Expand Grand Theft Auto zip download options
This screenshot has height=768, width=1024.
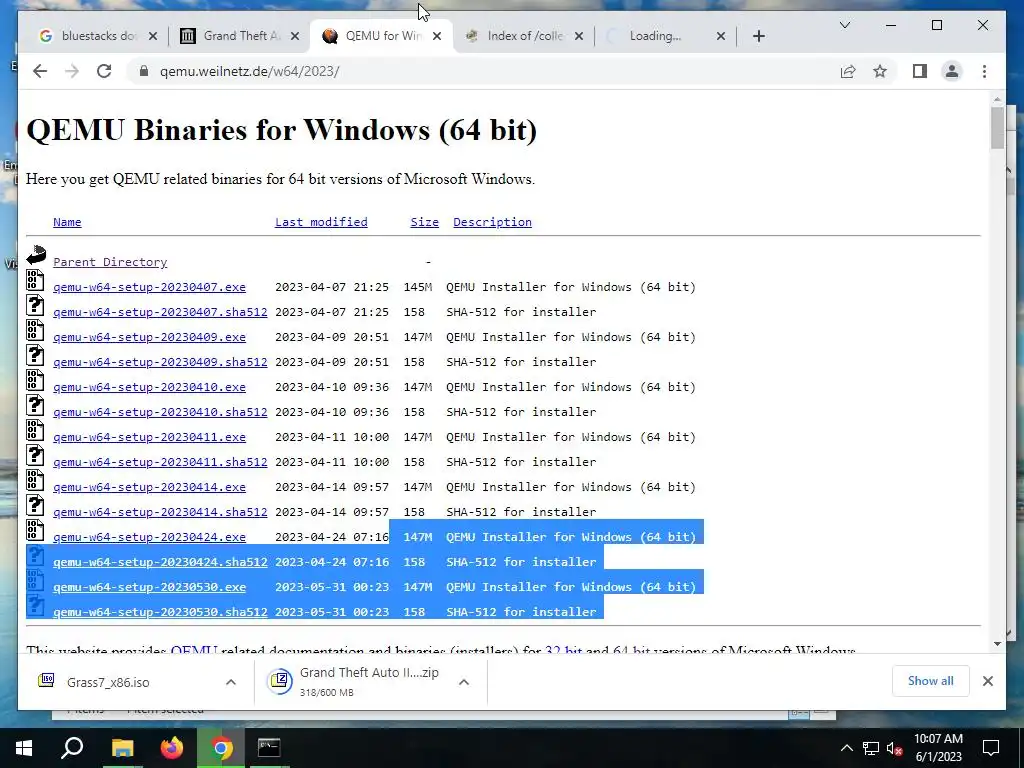coord(464,682)
